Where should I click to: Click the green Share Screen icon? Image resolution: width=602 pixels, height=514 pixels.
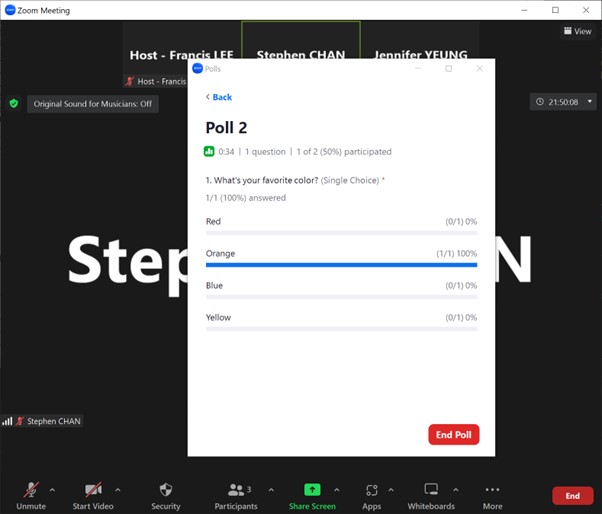[x=312, y=489]
